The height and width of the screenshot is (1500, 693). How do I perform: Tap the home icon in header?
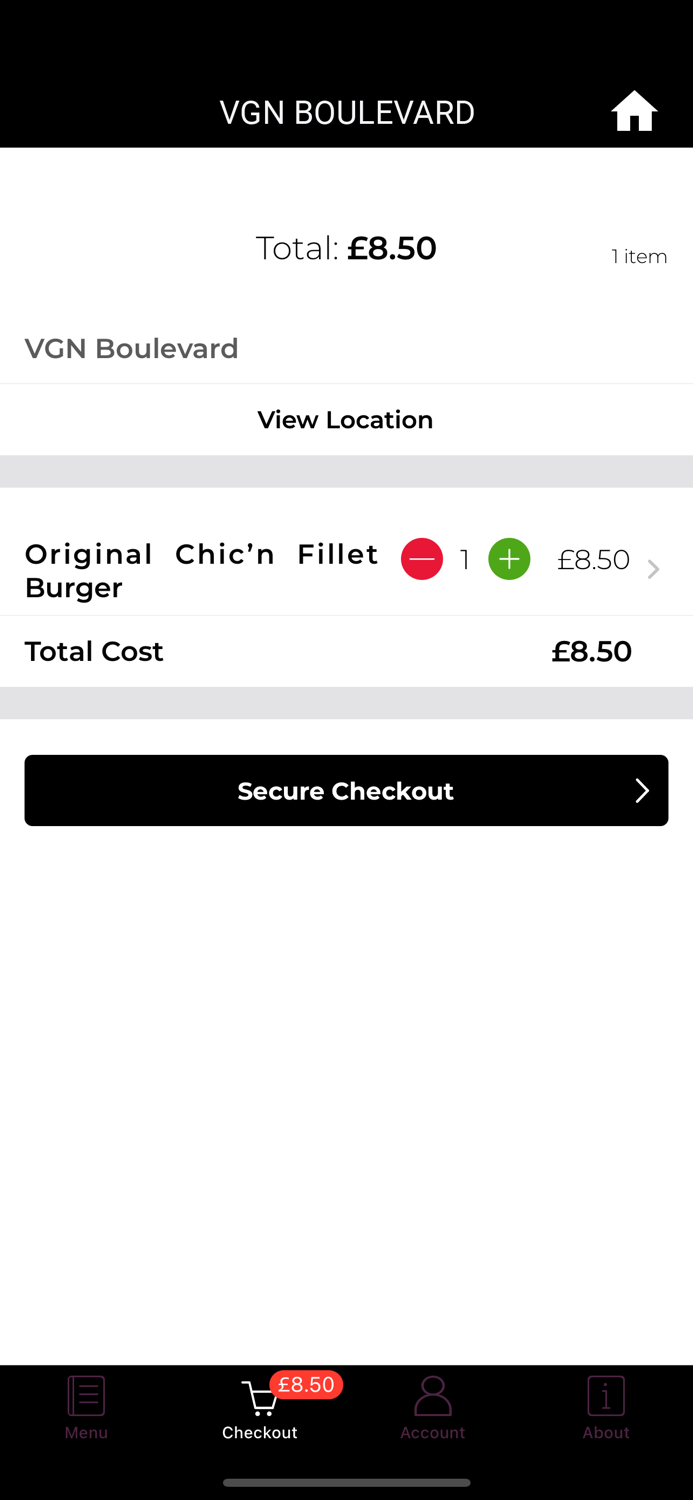(x=634, y=111)
